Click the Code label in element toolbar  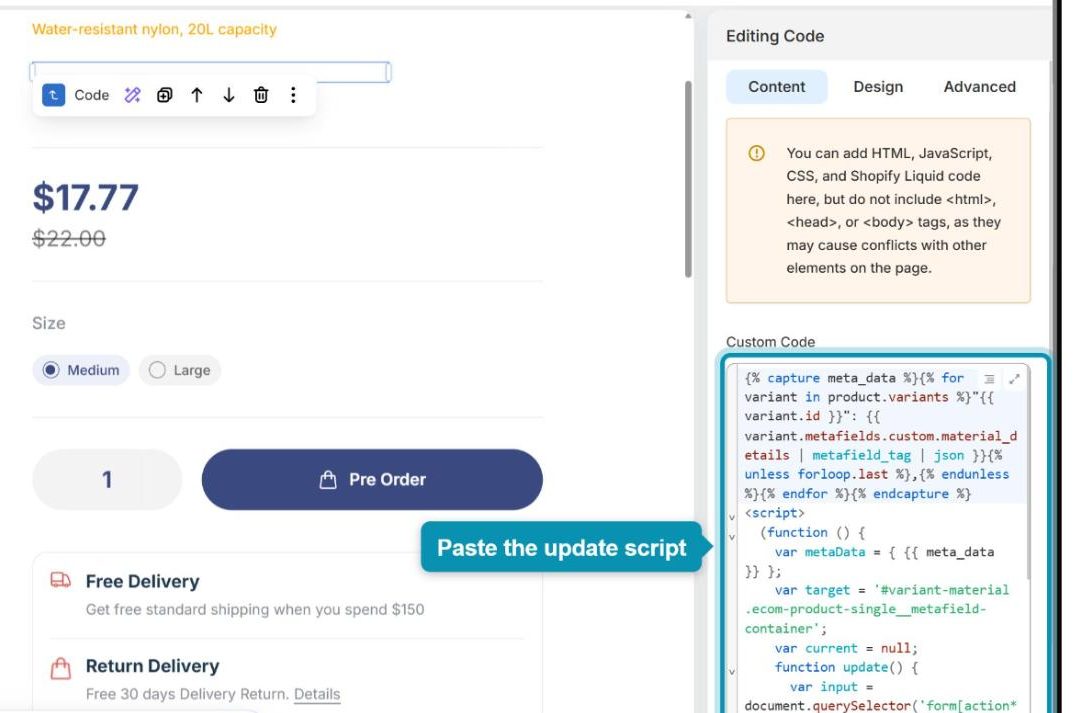(92, 95)
